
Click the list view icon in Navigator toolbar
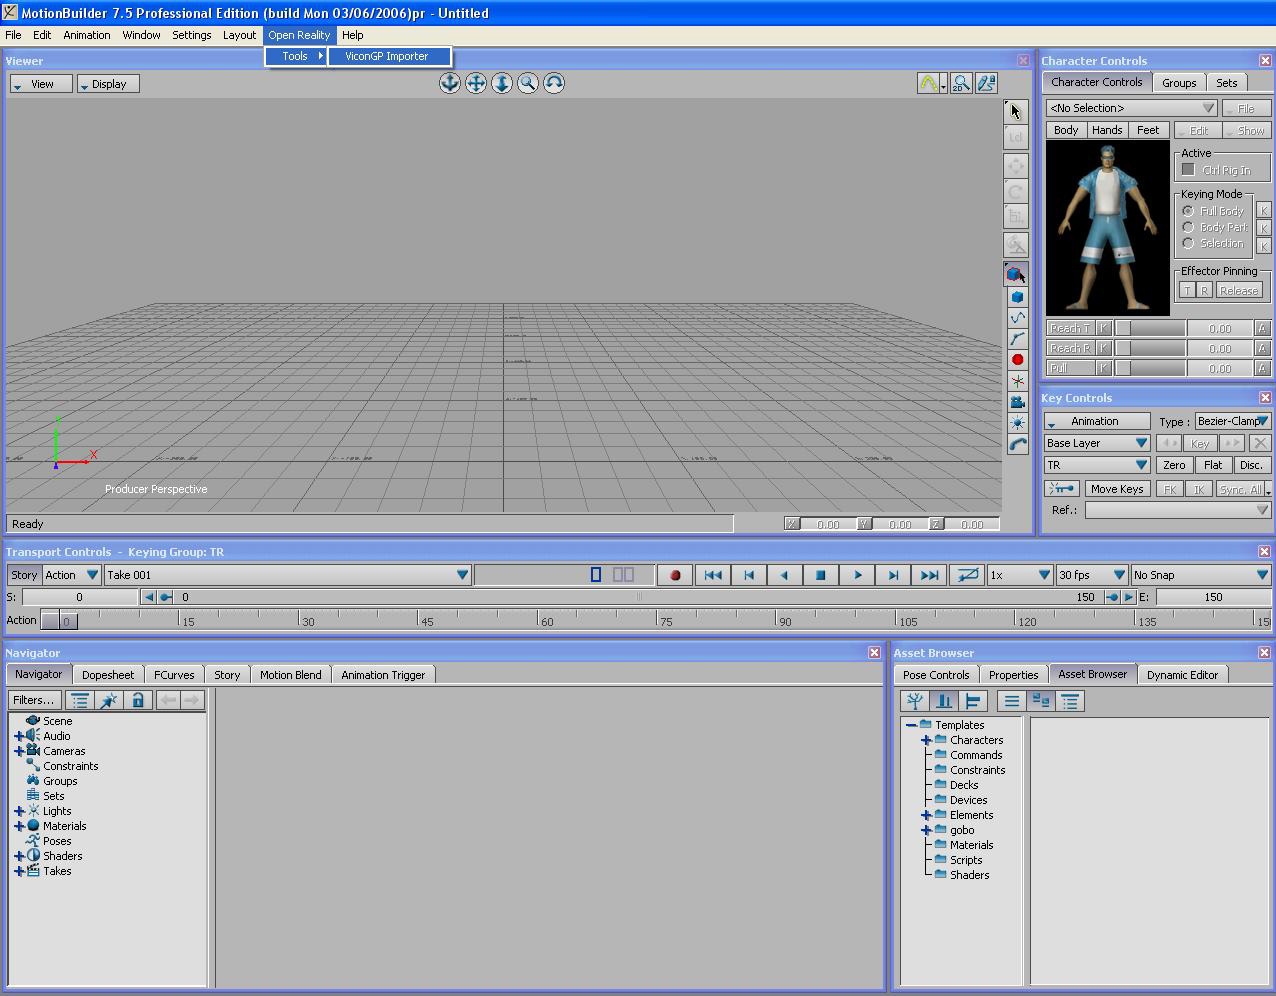pos(80,700)
